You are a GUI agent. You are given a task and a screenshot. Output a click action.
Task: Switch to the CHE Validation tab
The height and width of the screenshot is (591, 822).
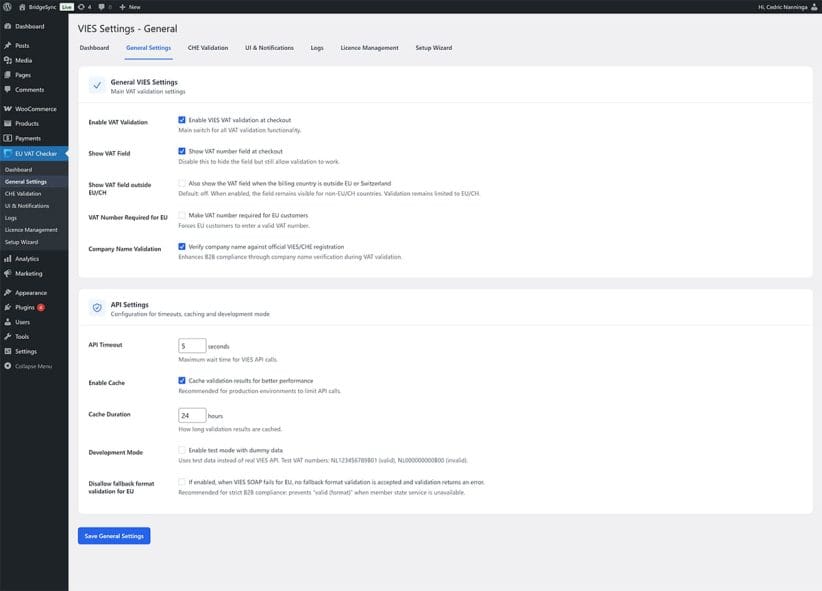coord(208,47)
